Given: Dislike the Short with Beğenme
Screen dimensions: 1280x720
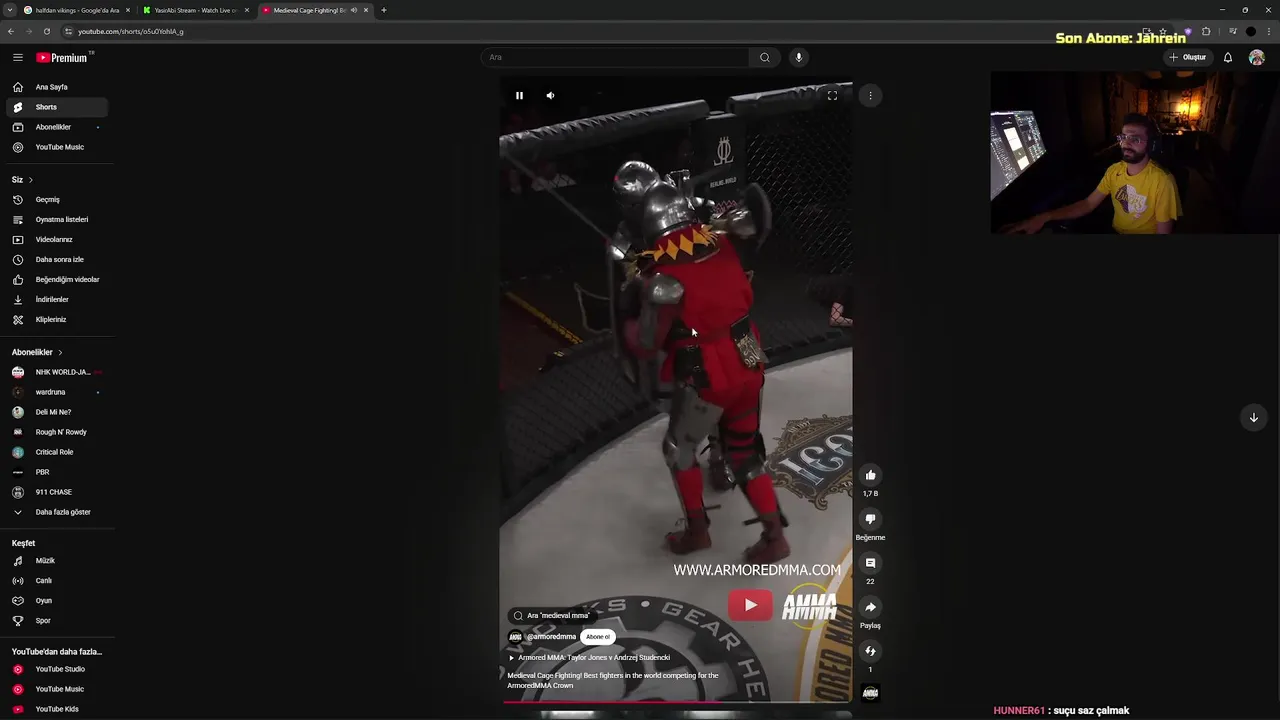Looking at the screenshot, I should (870, 519).
